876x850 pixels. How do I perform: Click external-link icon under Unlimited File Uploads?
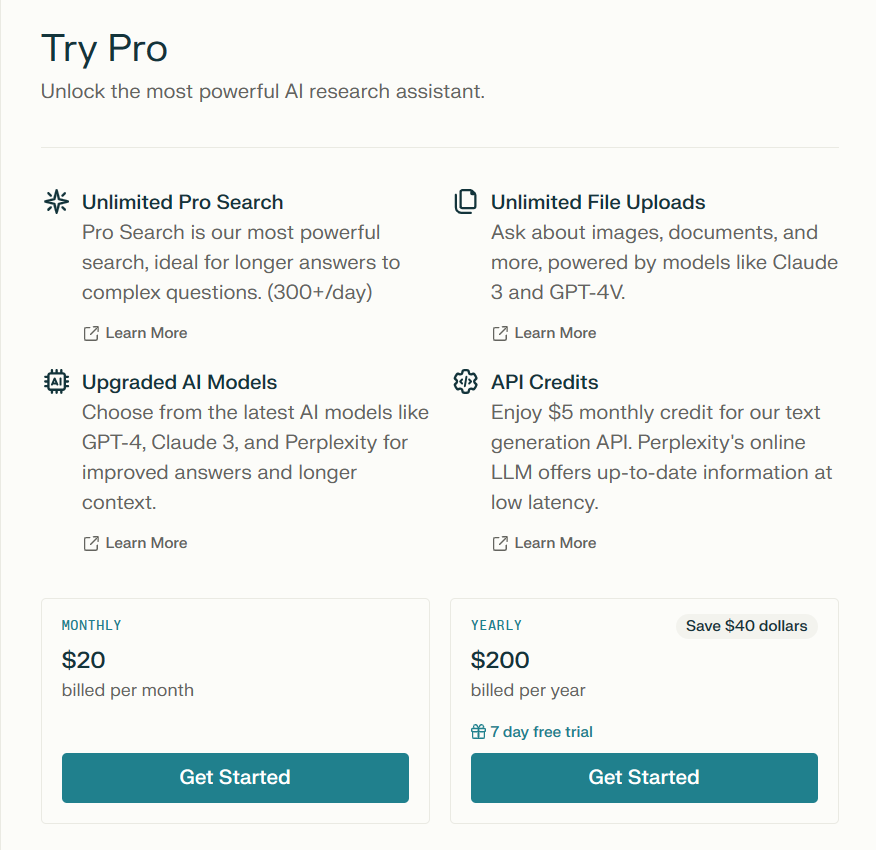click(x=500, y=333)
